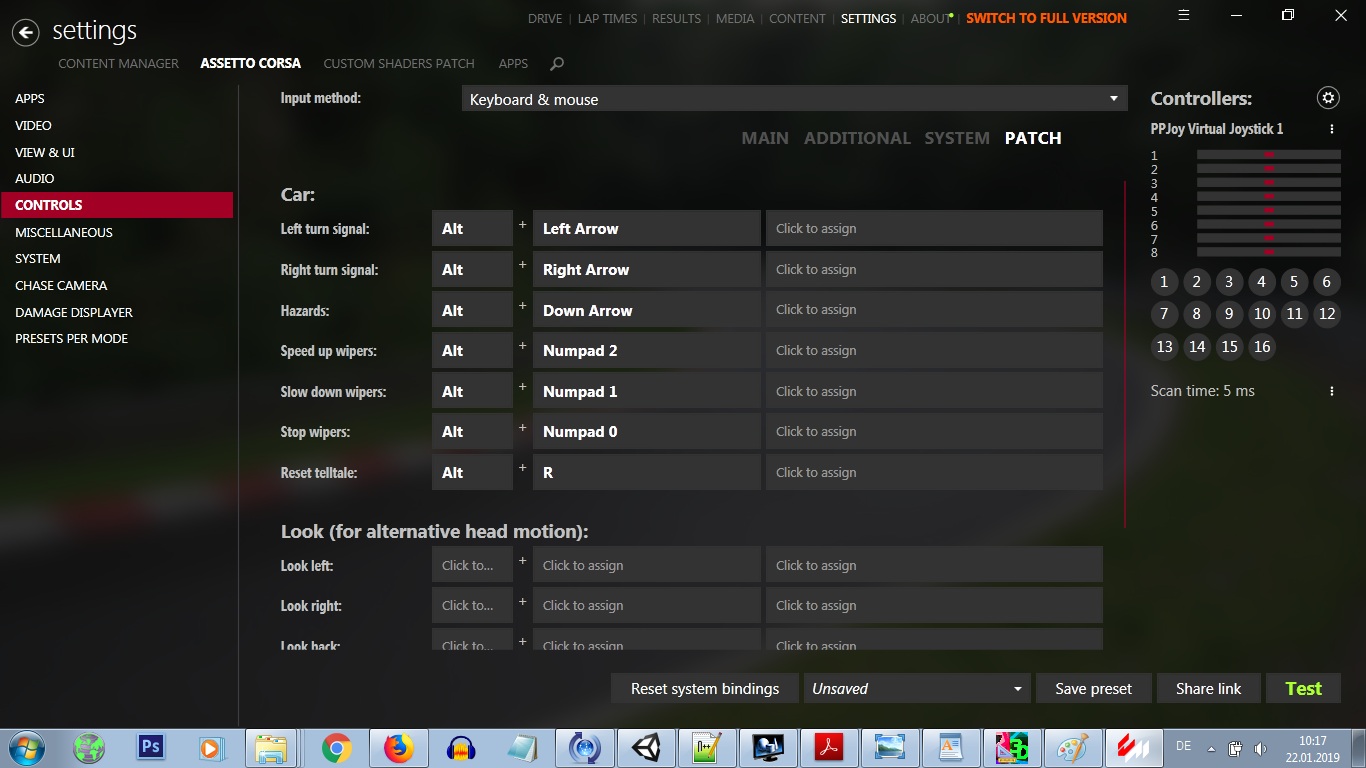Open the top APPS settings tab
The height and width of the screenshot is (768, 1366).
[513, 63]
